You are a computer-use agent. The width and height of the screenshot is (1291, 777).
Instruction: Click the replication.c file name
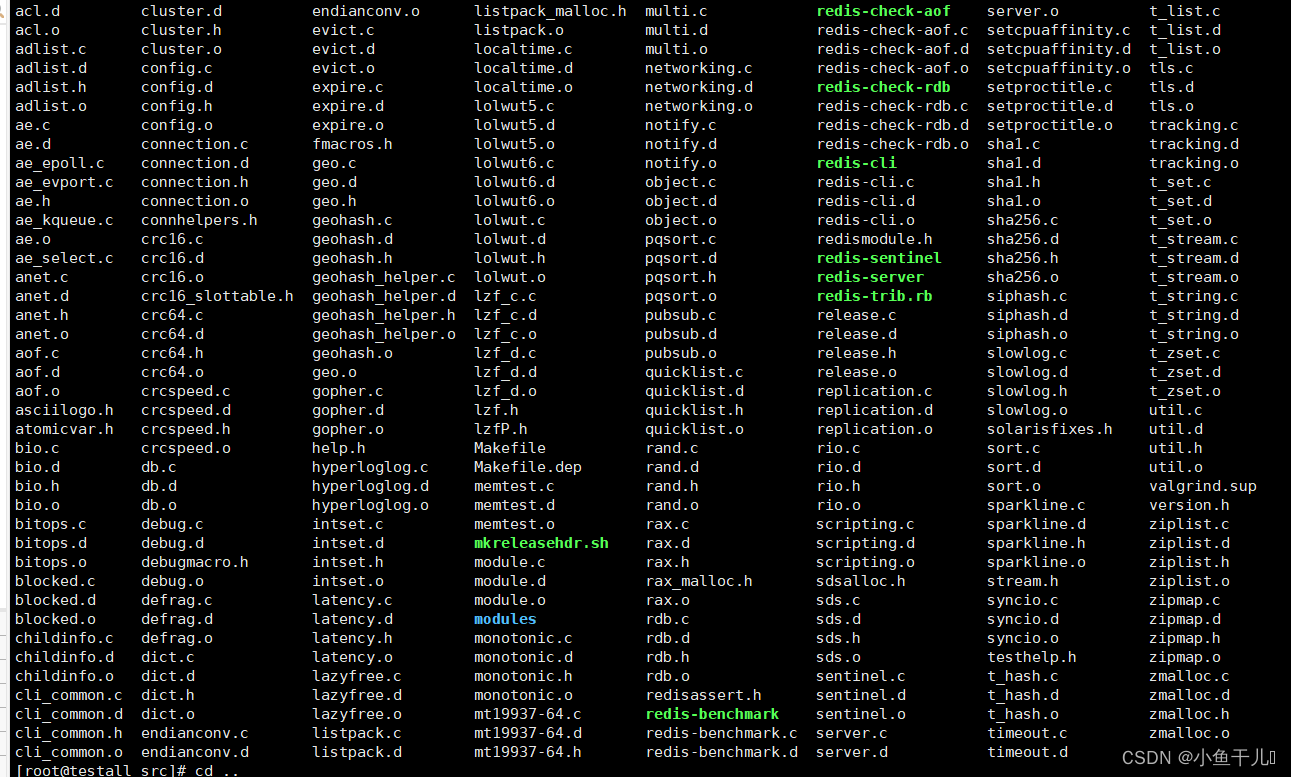click(x=874, y=391)
